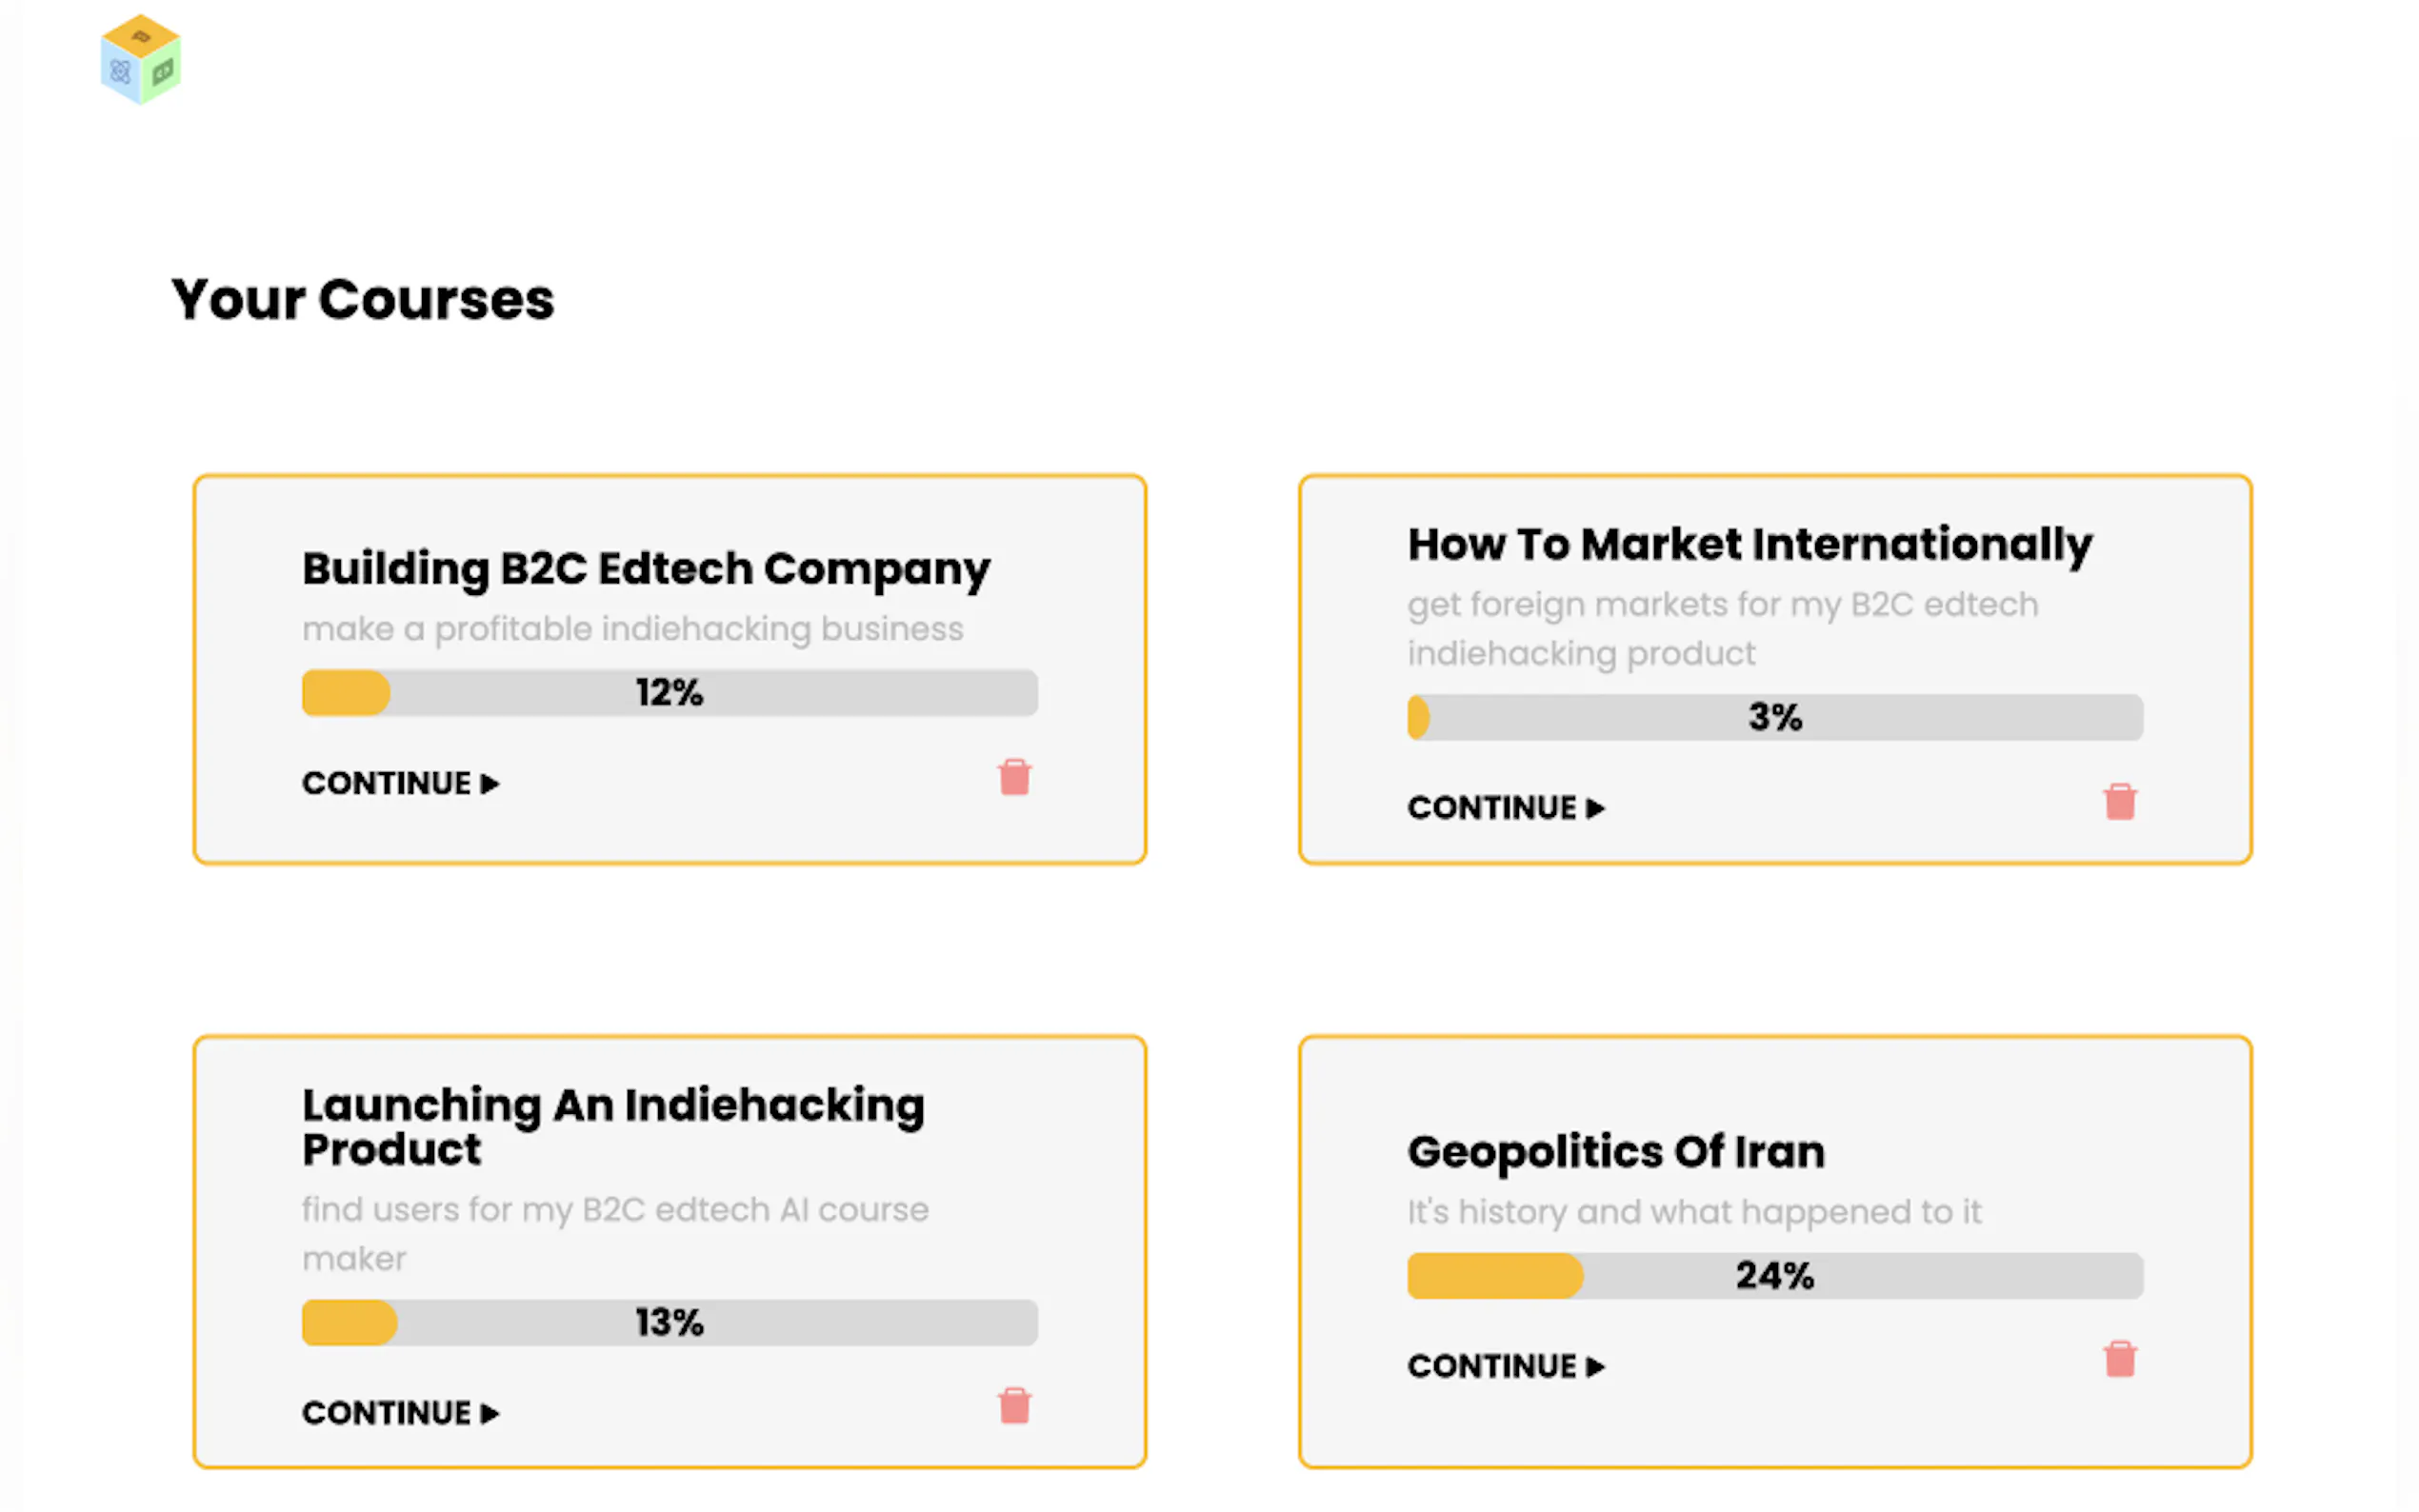Screen dimensions: 2419x1512
Task: Click the 12% progress bar
Action: tap(669, 693)
